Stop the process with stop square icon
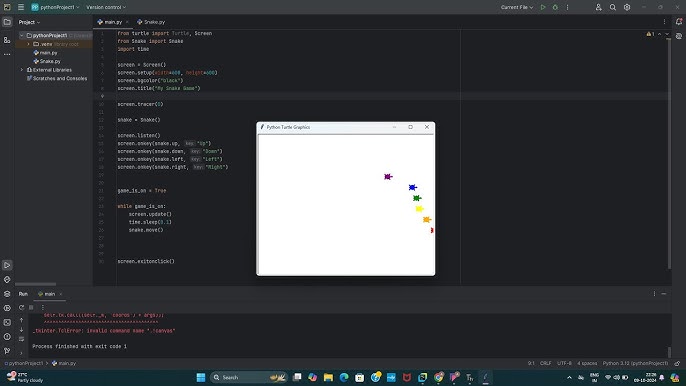 point(31,308)
